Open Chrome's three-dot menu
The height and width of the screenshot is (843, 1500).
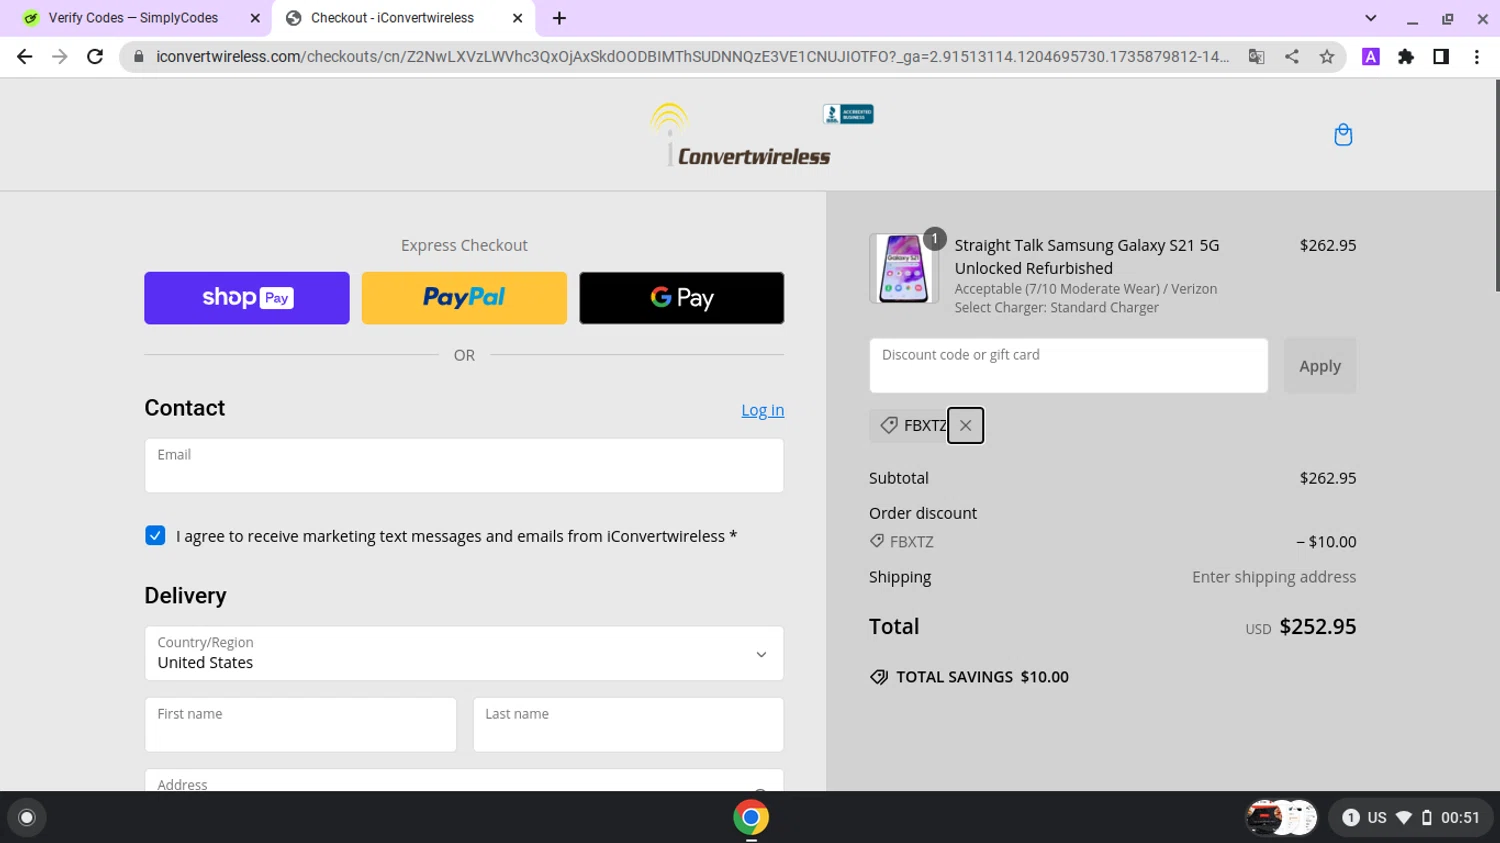click(1476, 57)
